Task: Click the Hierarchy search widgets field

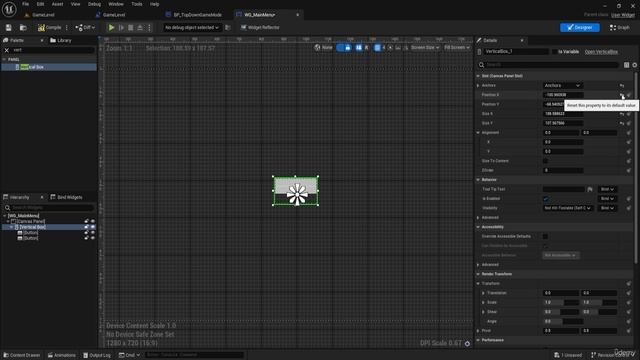Action: (49, 208)
